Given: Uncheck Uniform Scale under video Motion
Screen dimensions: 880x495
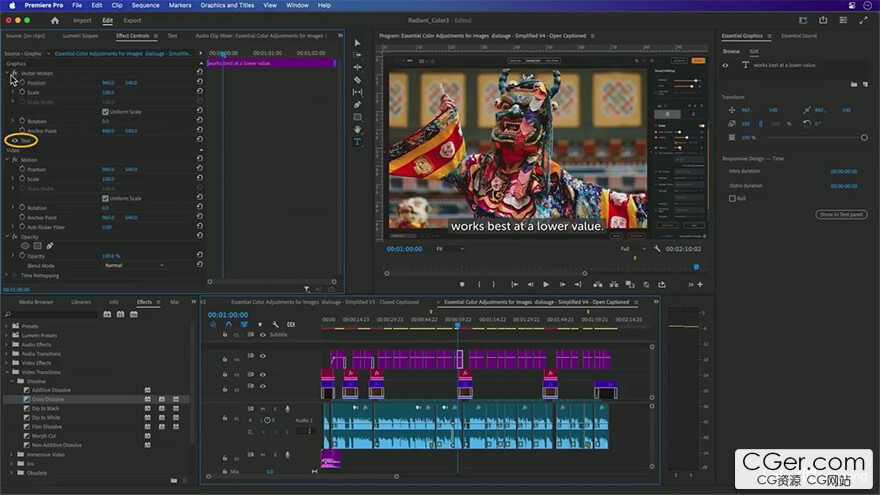Looking at the screenshot, I should pos(105,198).
